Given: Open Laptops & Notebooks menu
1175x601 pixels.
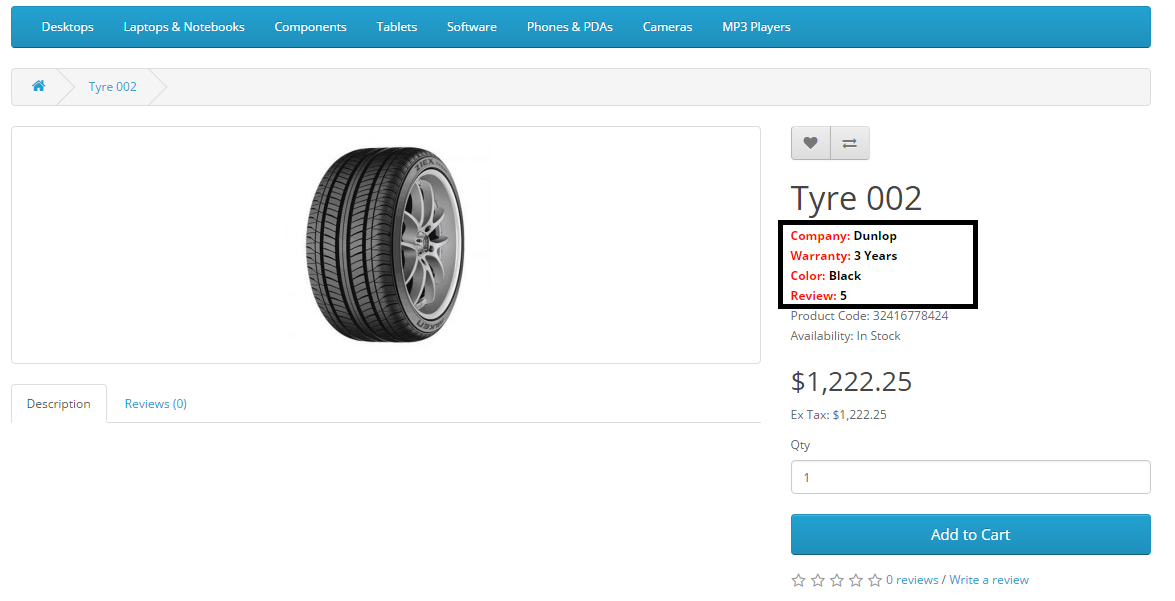Looking at the screenshot, I should 184,27.
